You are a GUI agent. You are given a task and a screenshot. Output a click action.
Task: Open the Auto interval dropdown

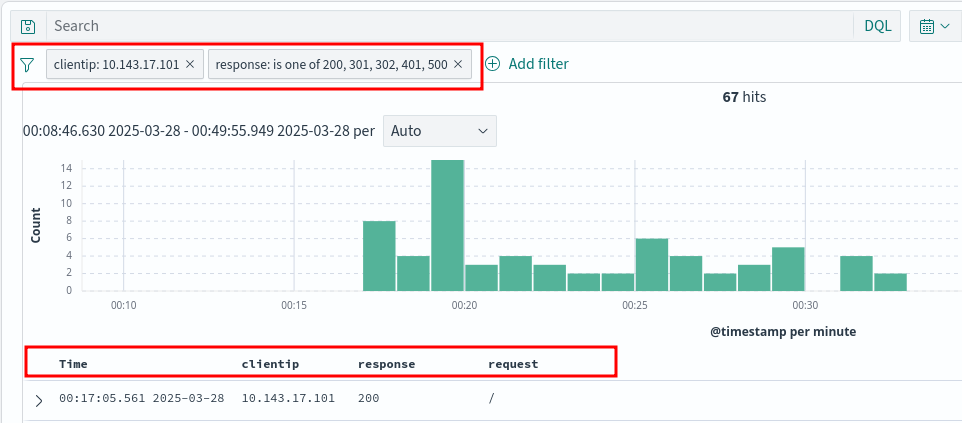[439, 131]
